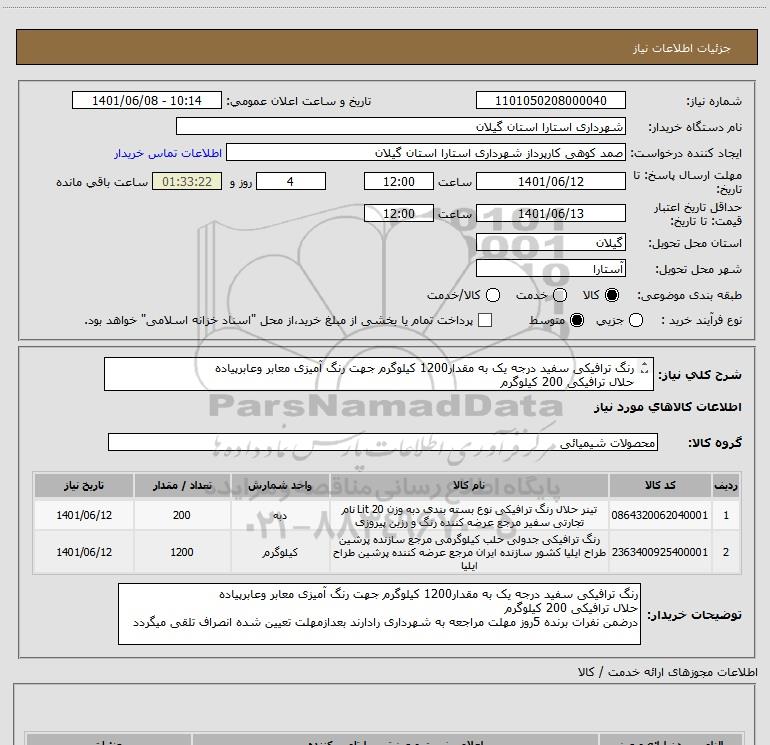This screenshot has width=770, height=745.
Task: Click the quantity cell 200
Action: (182, 515)
